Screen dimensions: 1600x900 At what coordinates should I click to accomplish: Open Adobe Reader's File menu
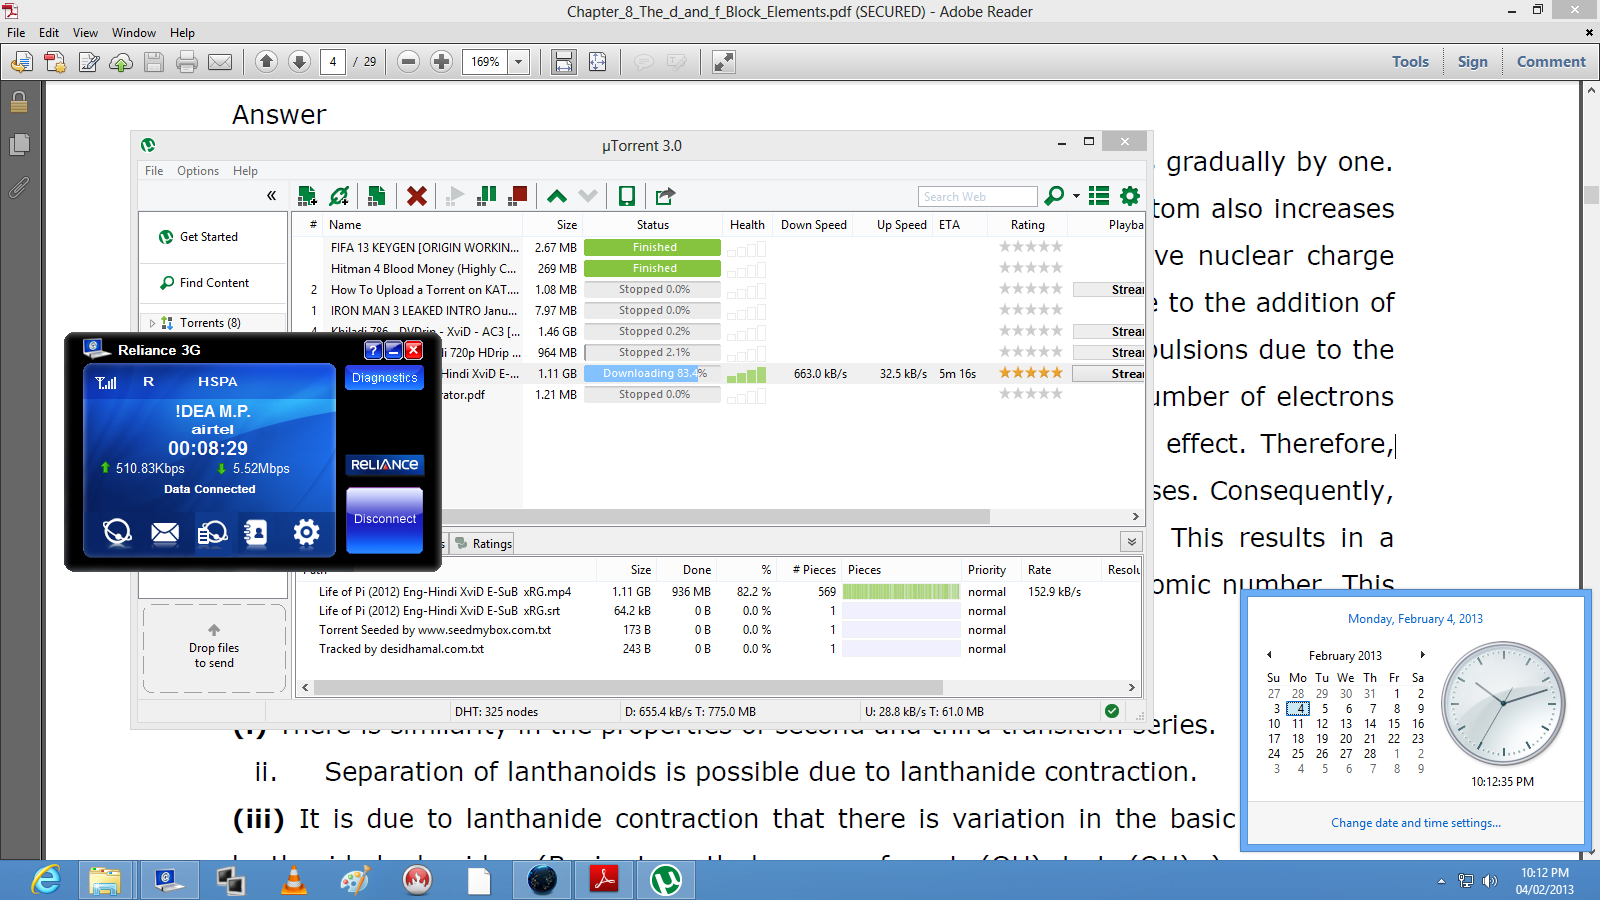coord(16,33)
